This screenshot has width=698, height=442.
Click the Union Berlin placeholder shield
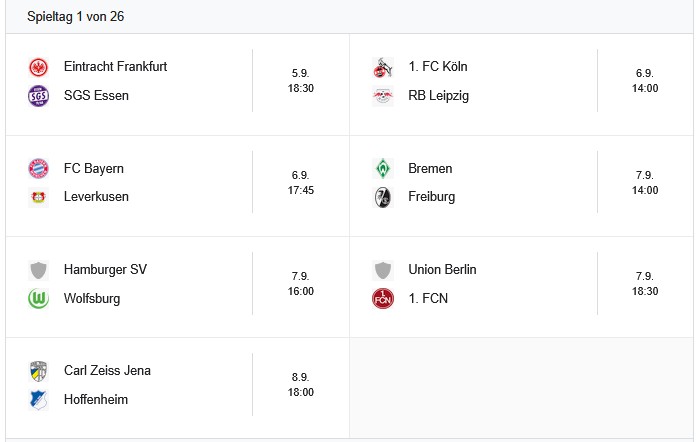[383, 270]
